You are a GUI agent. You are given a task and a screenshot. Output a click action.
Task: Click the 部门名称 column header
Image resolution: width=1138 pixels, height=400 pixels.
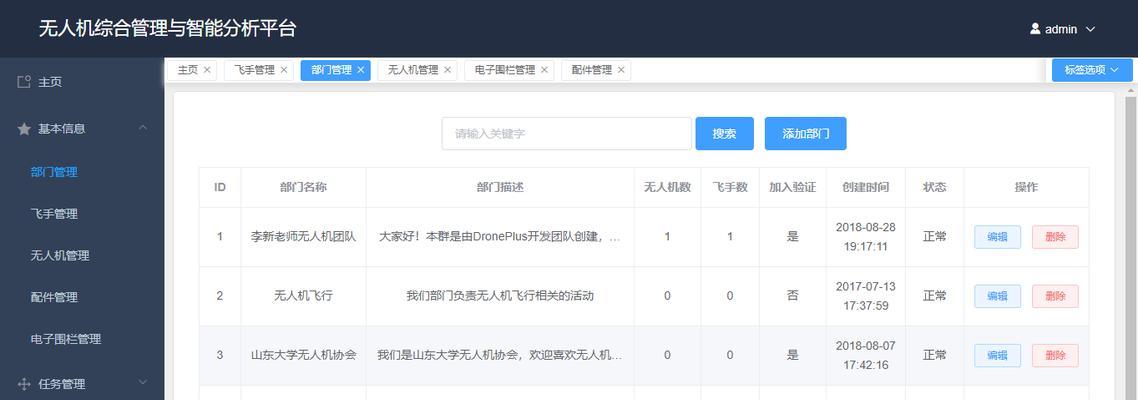(303, 187)
